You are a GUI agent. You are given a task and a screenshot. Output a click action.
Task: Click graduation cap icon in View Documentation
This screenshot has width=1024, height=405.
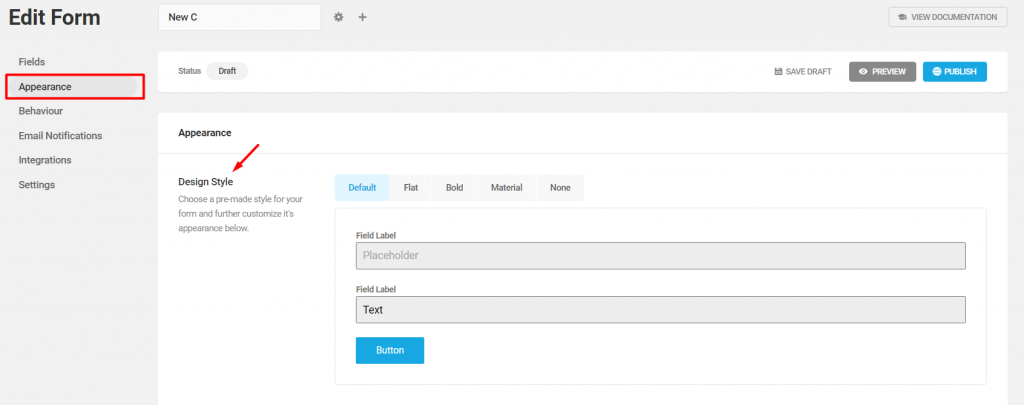coord(902,17)
